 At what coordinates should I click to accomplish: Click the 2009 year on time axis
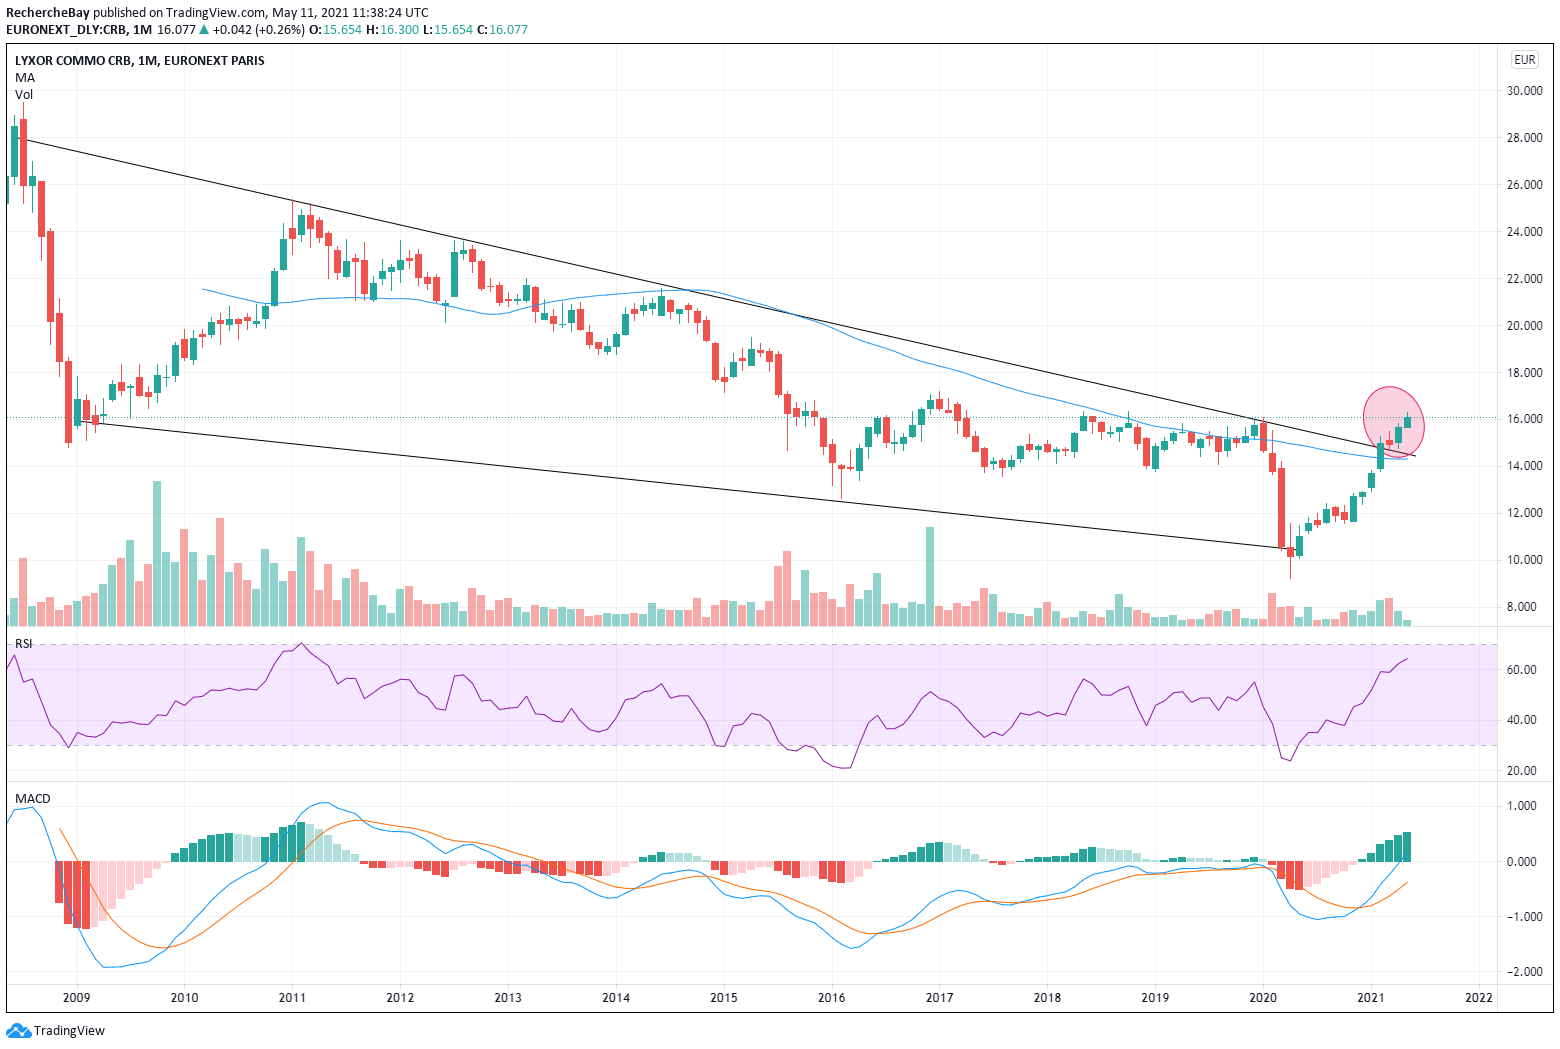76,998
